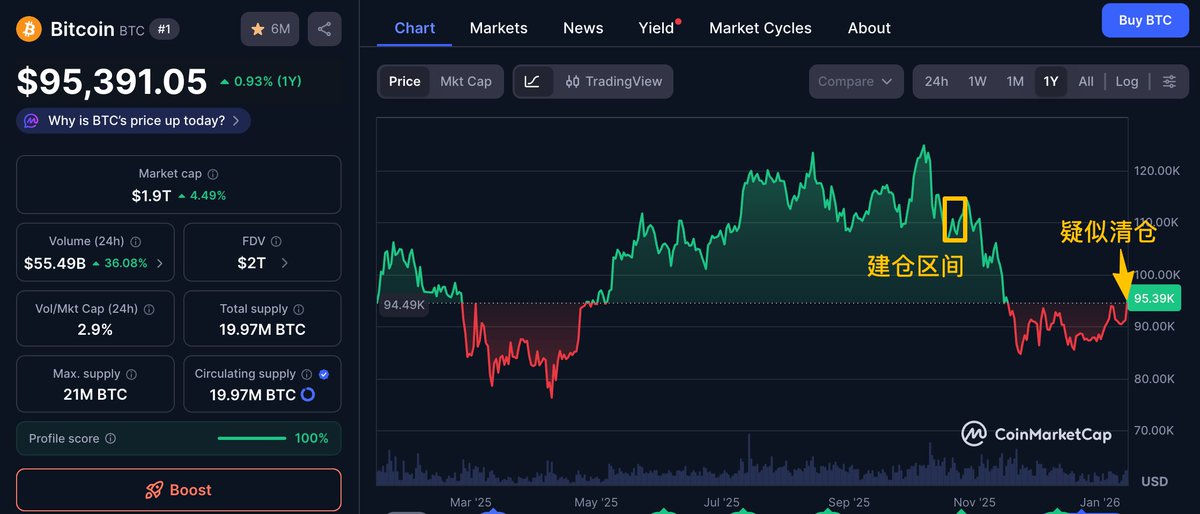Switch to TradingView candlestick chart
This screenshot has height=514, width=1200.
point(613,81)
